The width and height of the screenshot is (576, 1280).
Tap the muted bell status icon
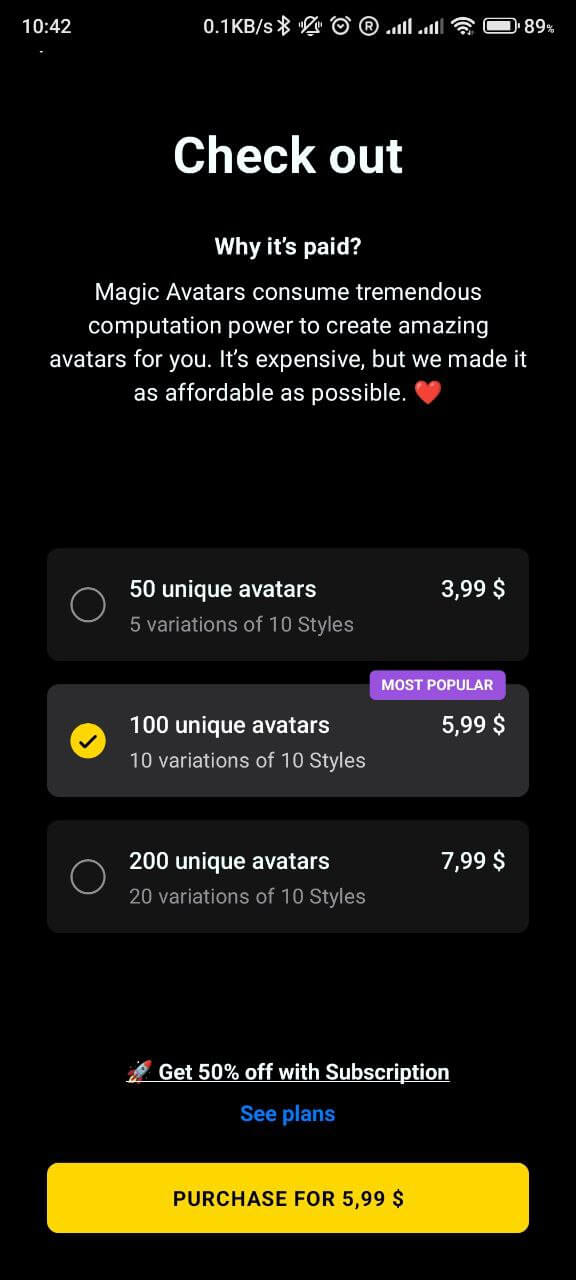click(x=310, y=26)
